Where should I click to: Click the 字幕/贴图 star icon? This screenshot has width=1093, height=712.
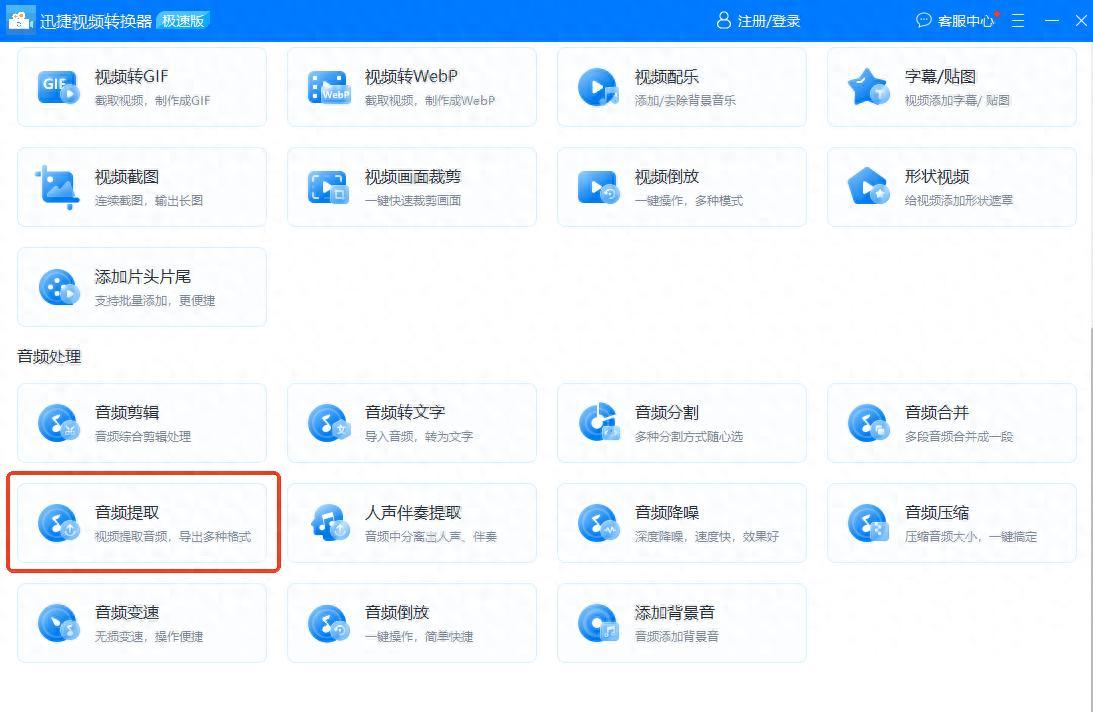(x=868, y=87)
